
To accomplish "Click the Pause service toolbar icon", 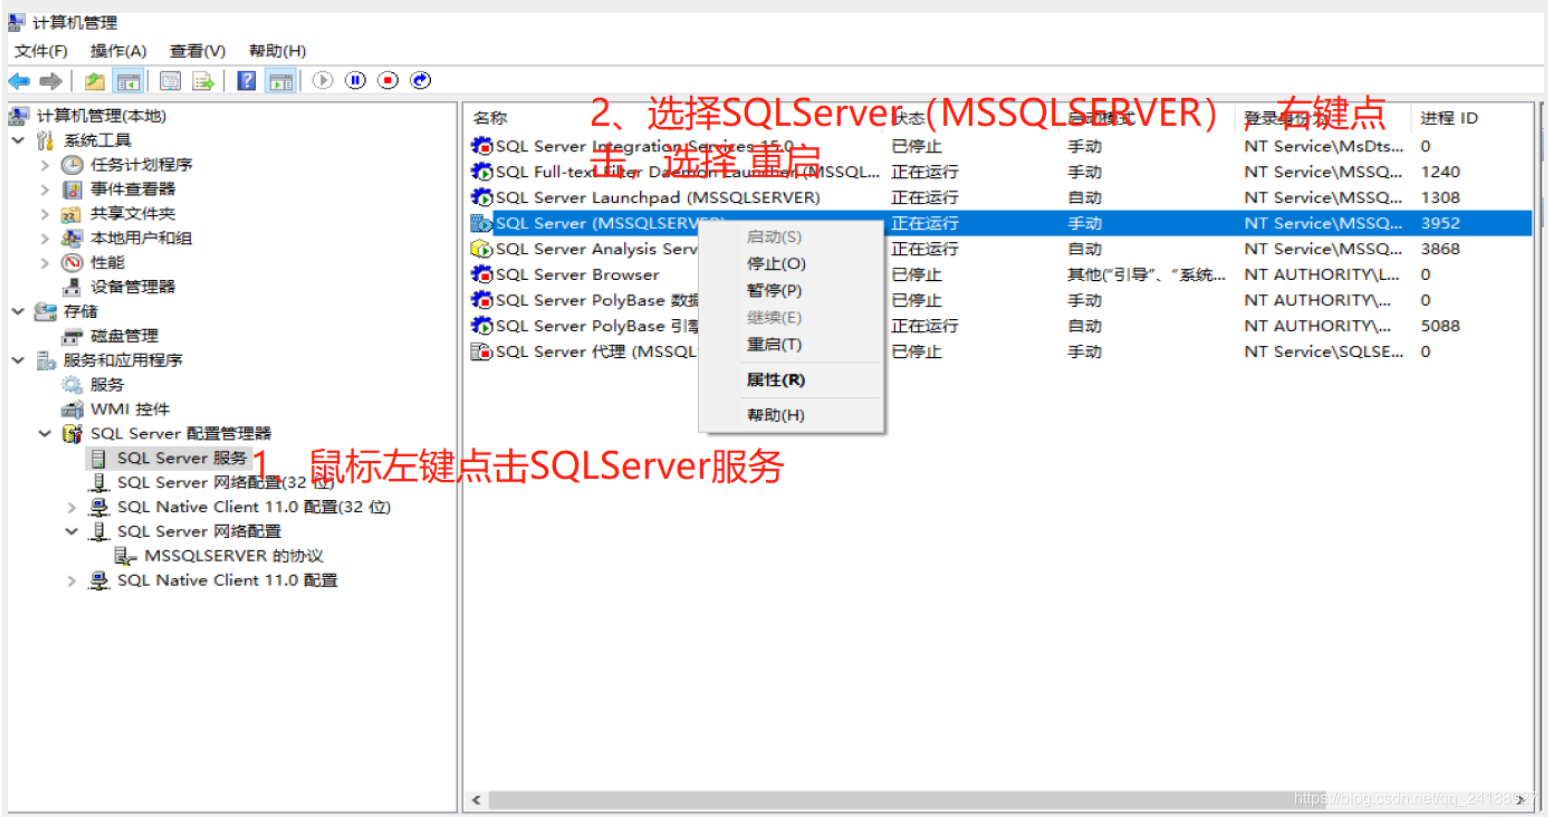I will click(355, 80).
